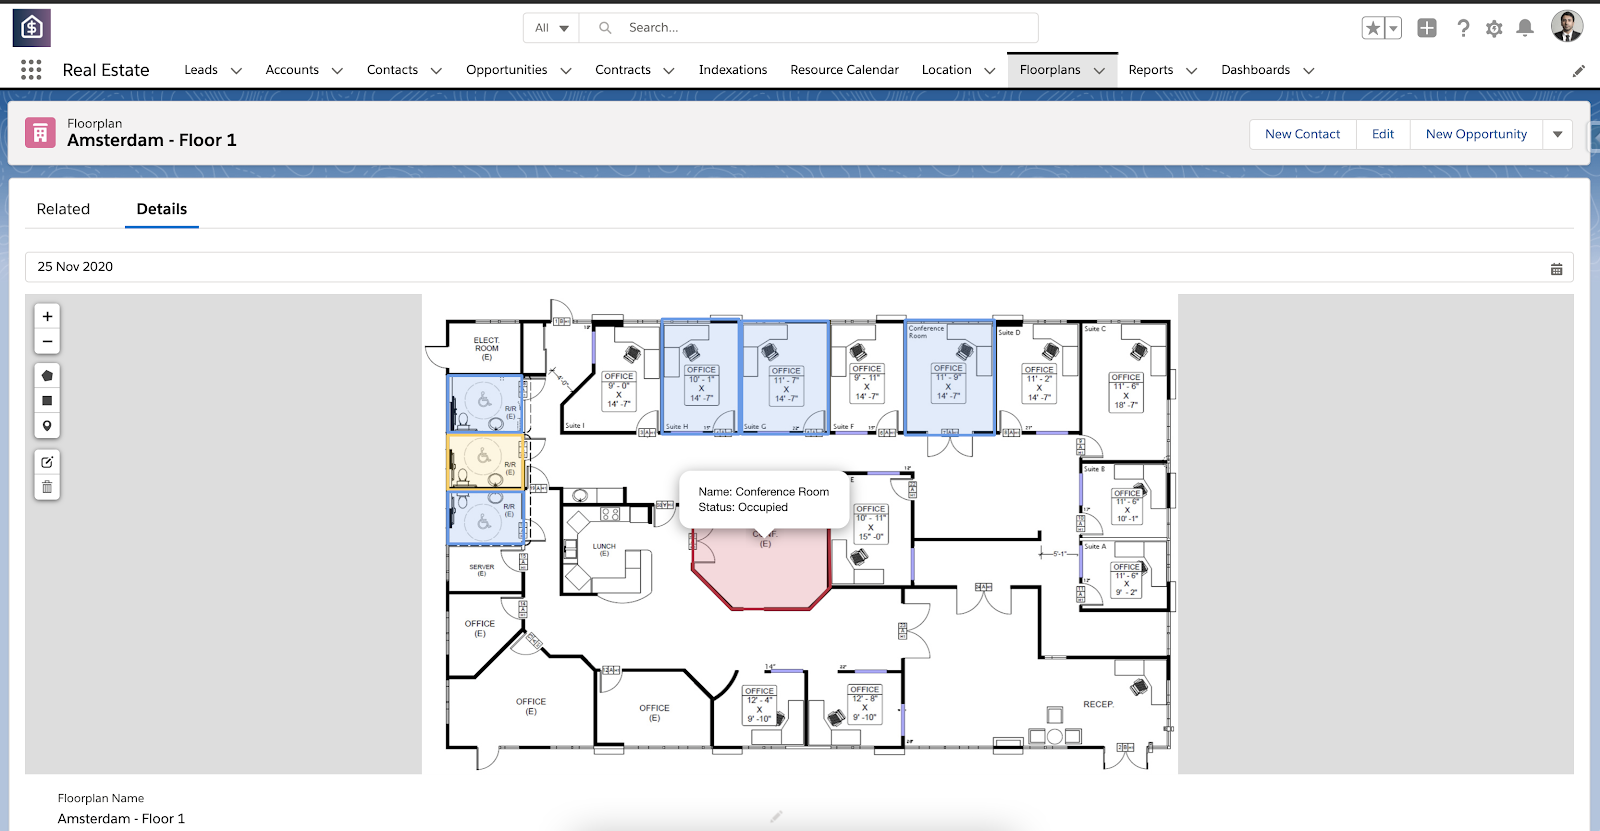The height and width of the screenshot is (831, 1600).
Task: Click the New Contact button
Action: (1302, 134)
